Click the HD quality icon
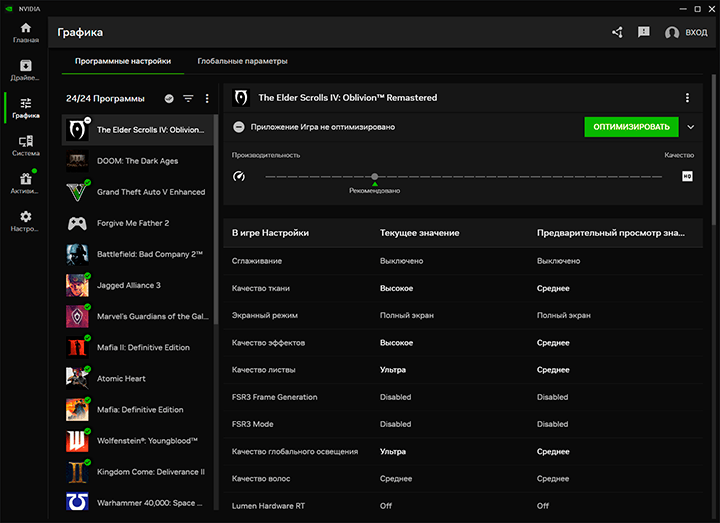The image size is (720, 523). point(687,176)
